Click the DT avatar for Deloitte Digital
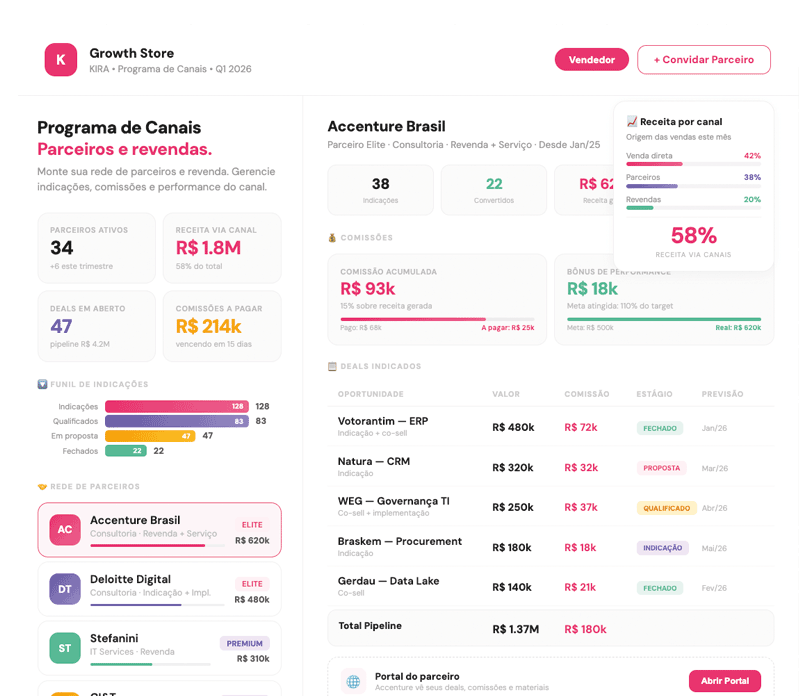This screenshot has height=696, width=810. (x=65, y=589)
